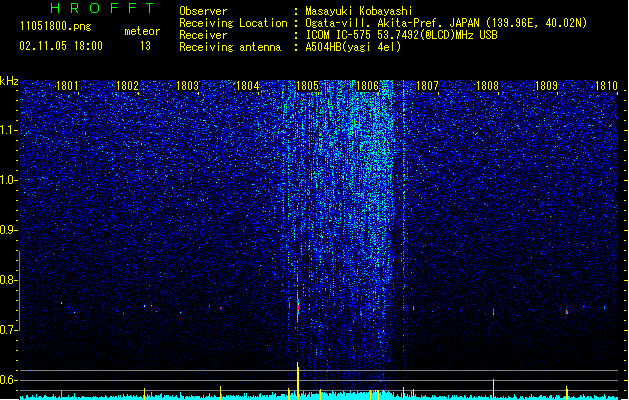This screenshot has height=400, width=629.
Task: Click the HROFFT title text
Action: point(103,8)
